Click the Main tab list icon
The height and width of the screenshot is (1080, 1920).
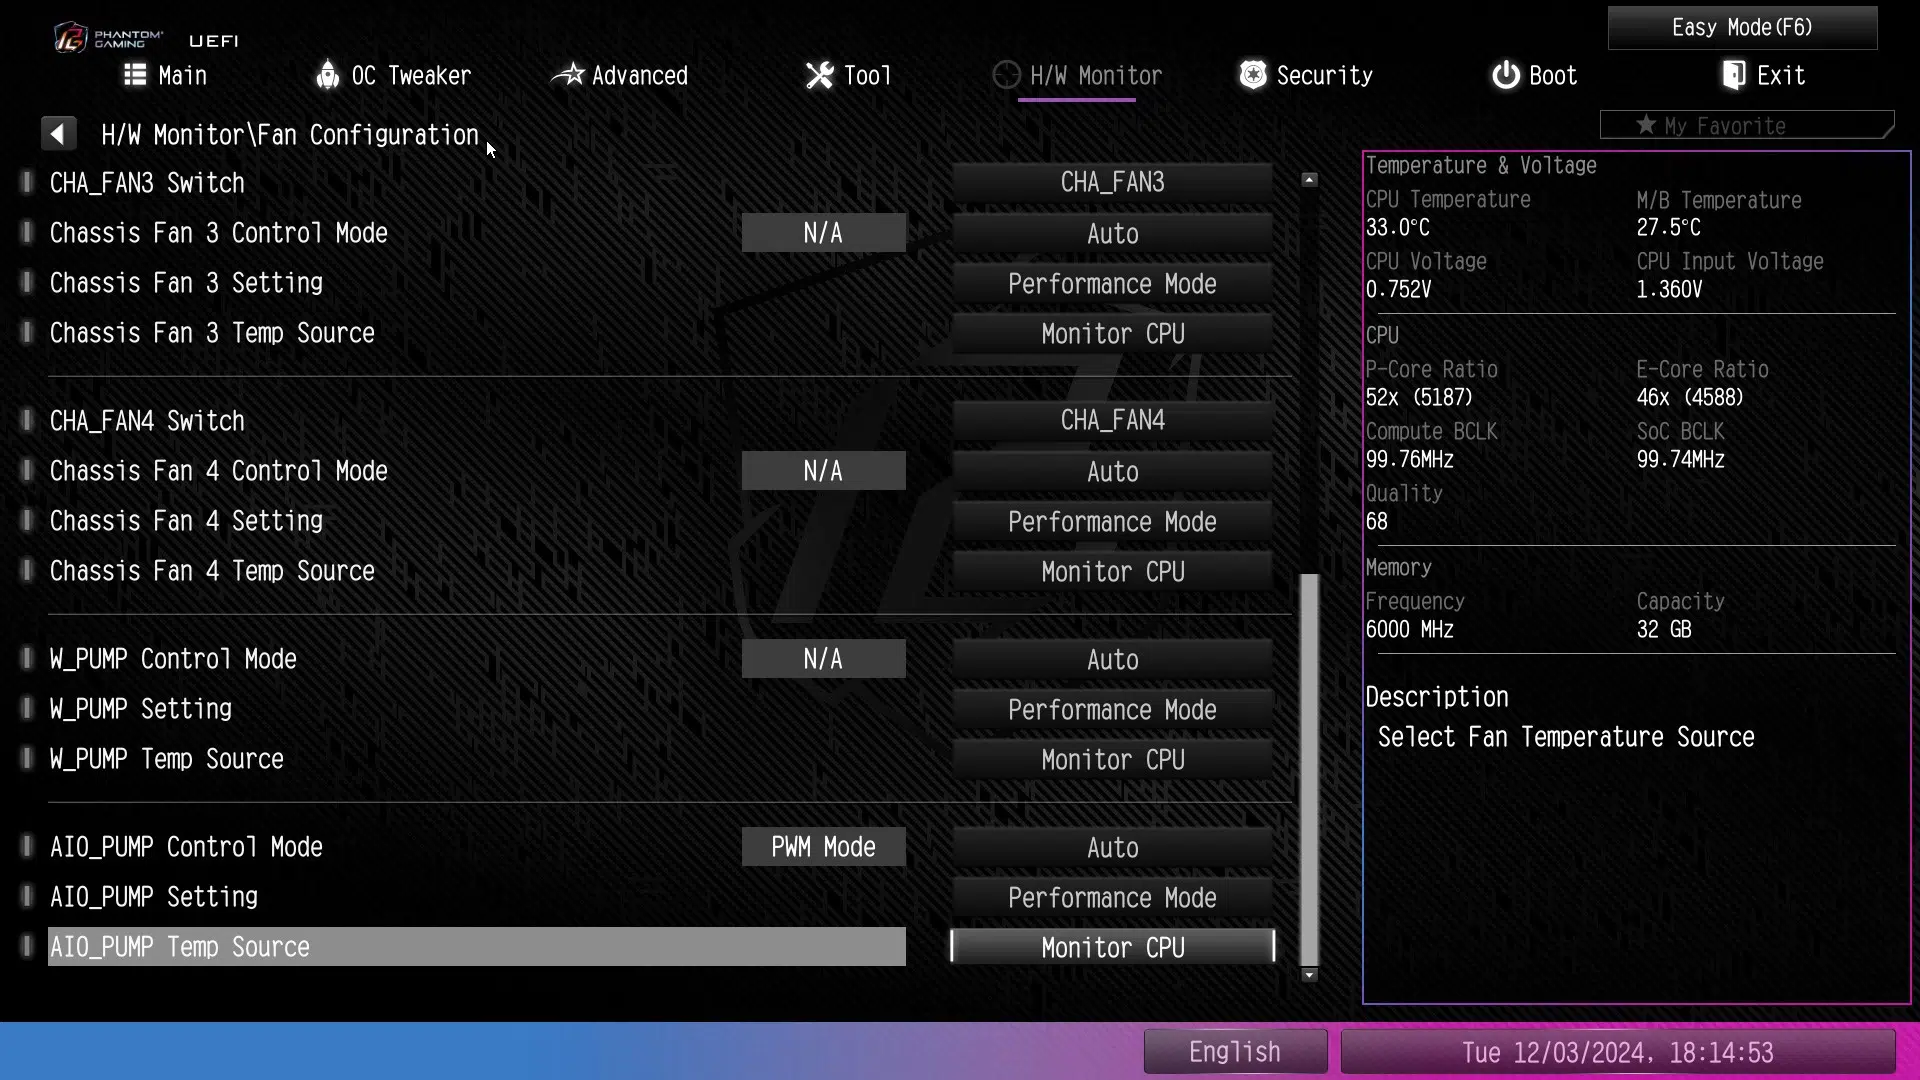coord(135,75)
